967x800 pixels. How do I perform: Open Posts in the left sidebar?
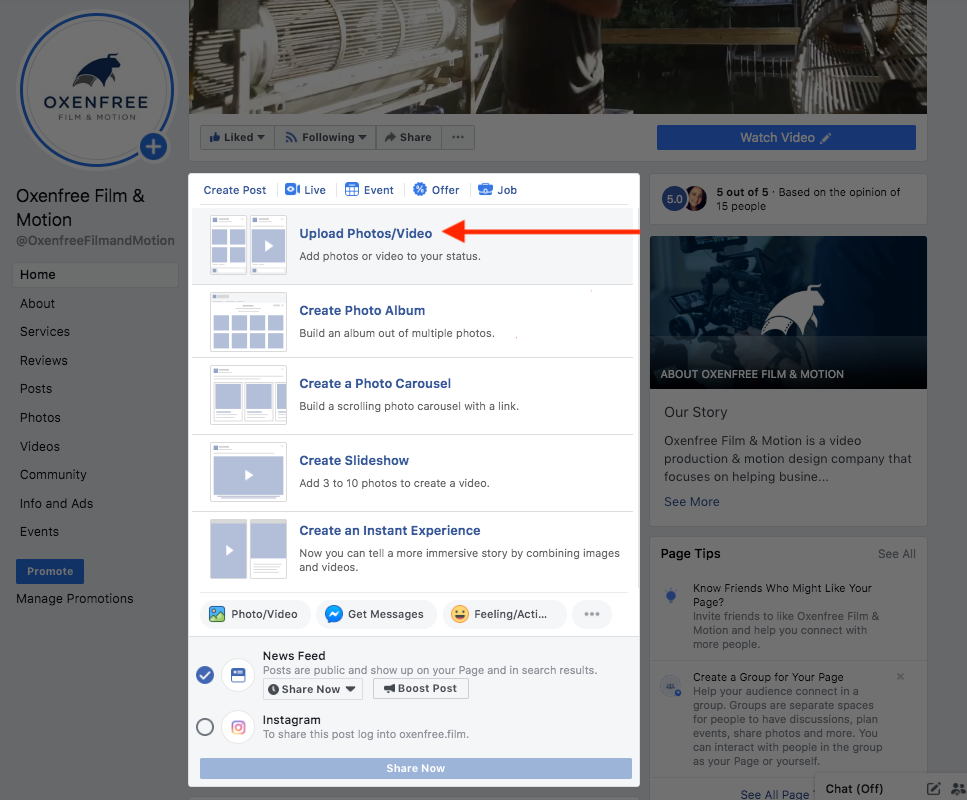tap(36, 389)
